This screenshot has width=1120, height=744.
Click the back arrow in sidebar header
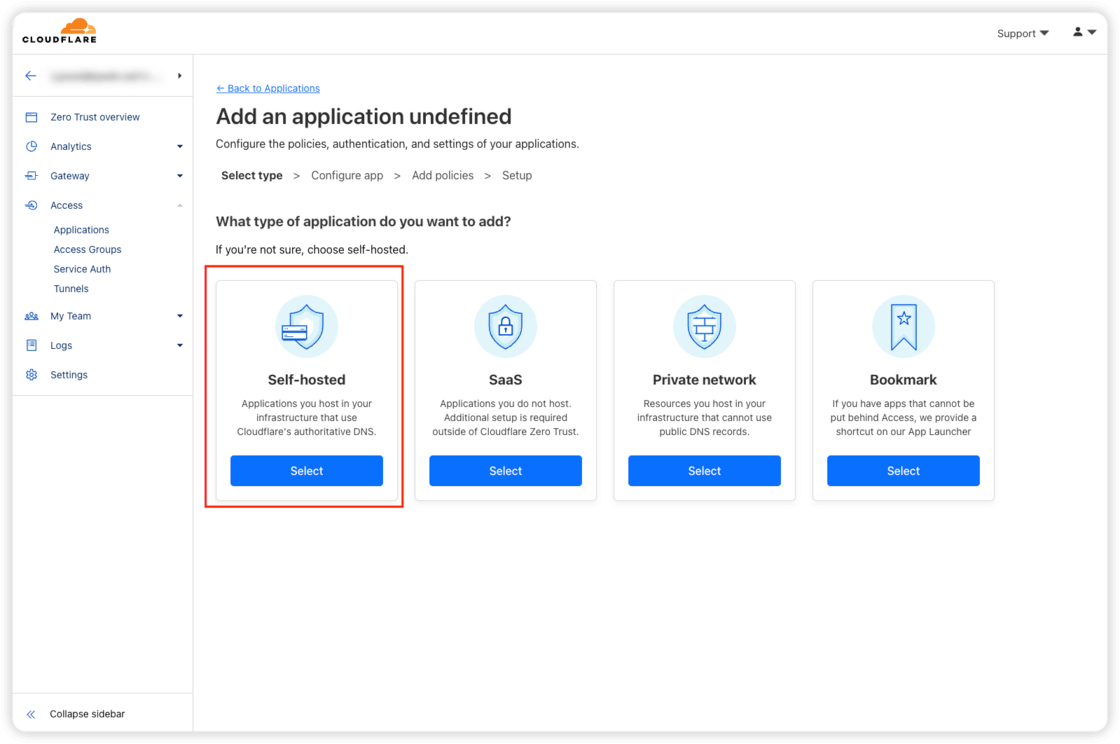(31, 76)
